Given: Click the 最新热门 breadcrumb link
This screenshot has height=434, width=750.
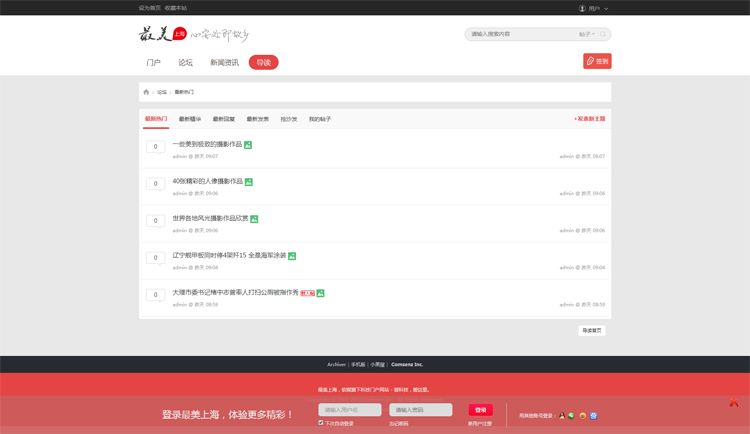Looking at the screenshot, I should [x=184, y=92].
